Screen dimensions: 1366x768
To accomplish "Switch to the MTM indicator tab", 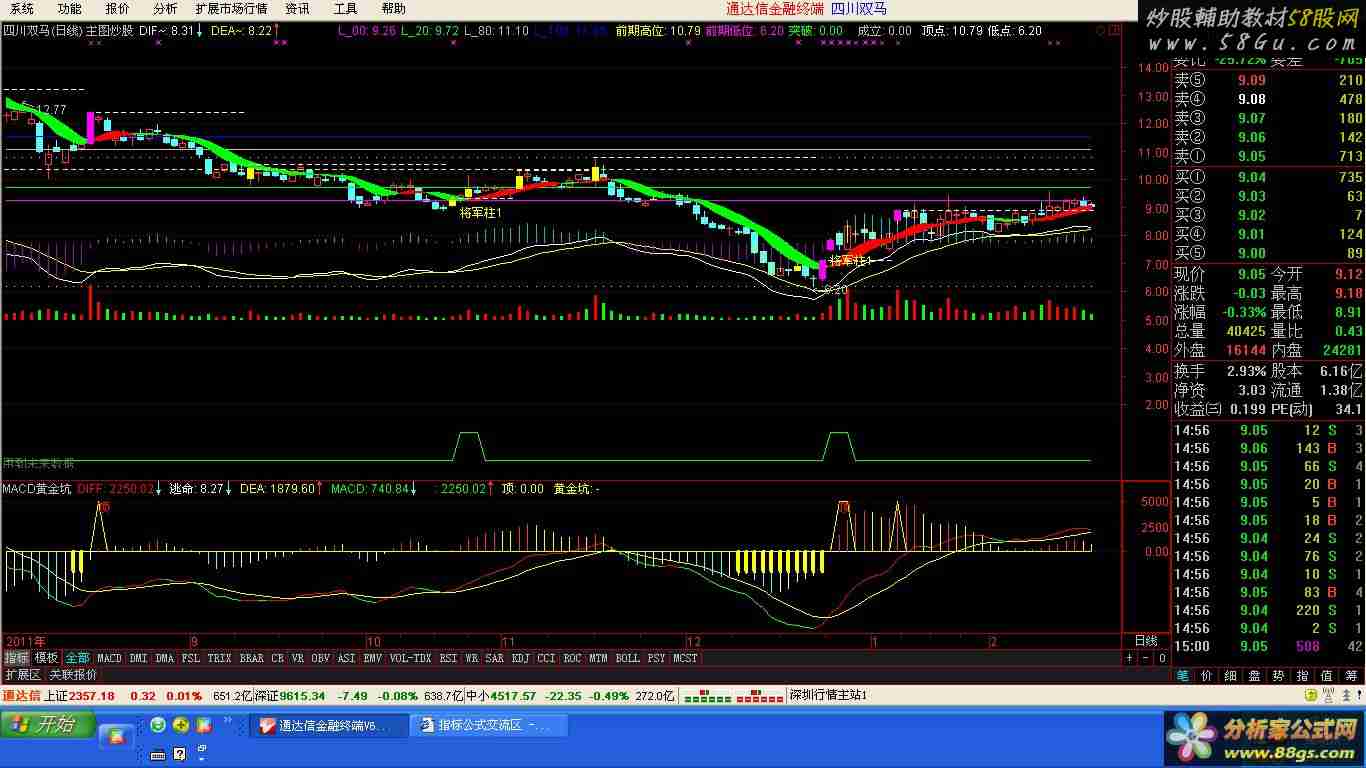I will pyautogui.click(x=598, y=658).
